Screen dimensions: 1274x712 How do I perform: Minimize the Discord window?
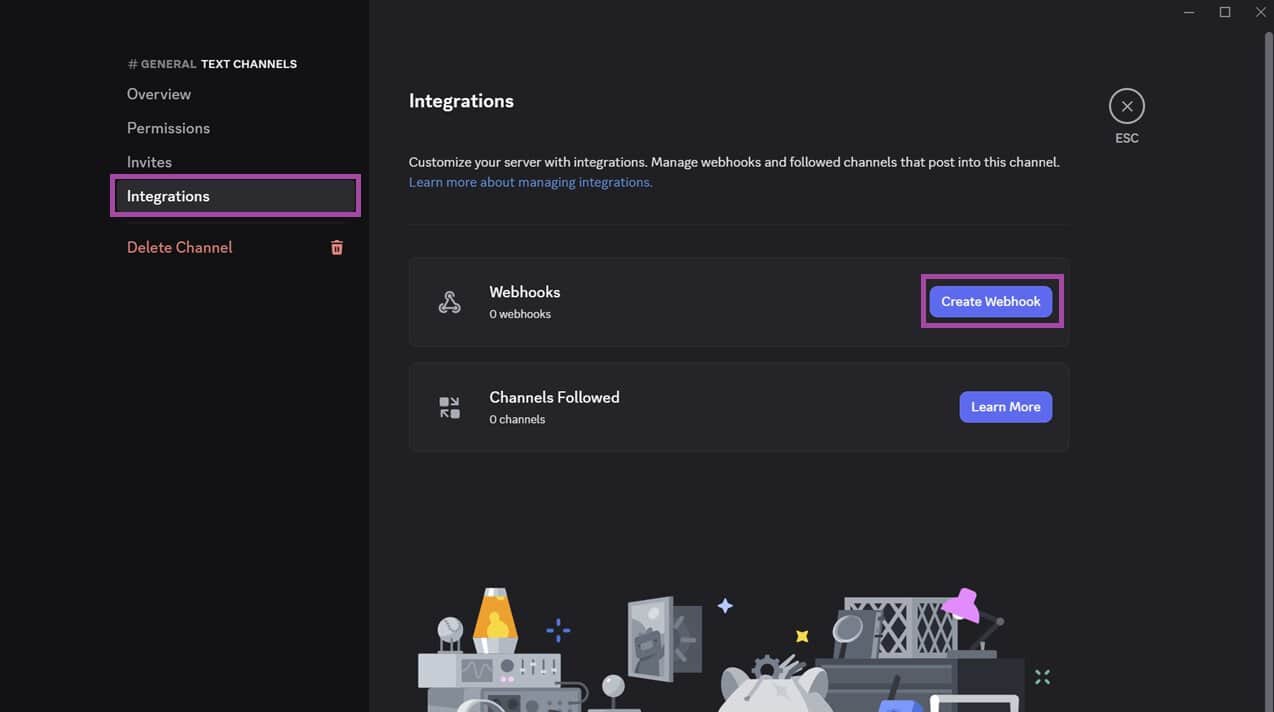tap(1189, 12)
